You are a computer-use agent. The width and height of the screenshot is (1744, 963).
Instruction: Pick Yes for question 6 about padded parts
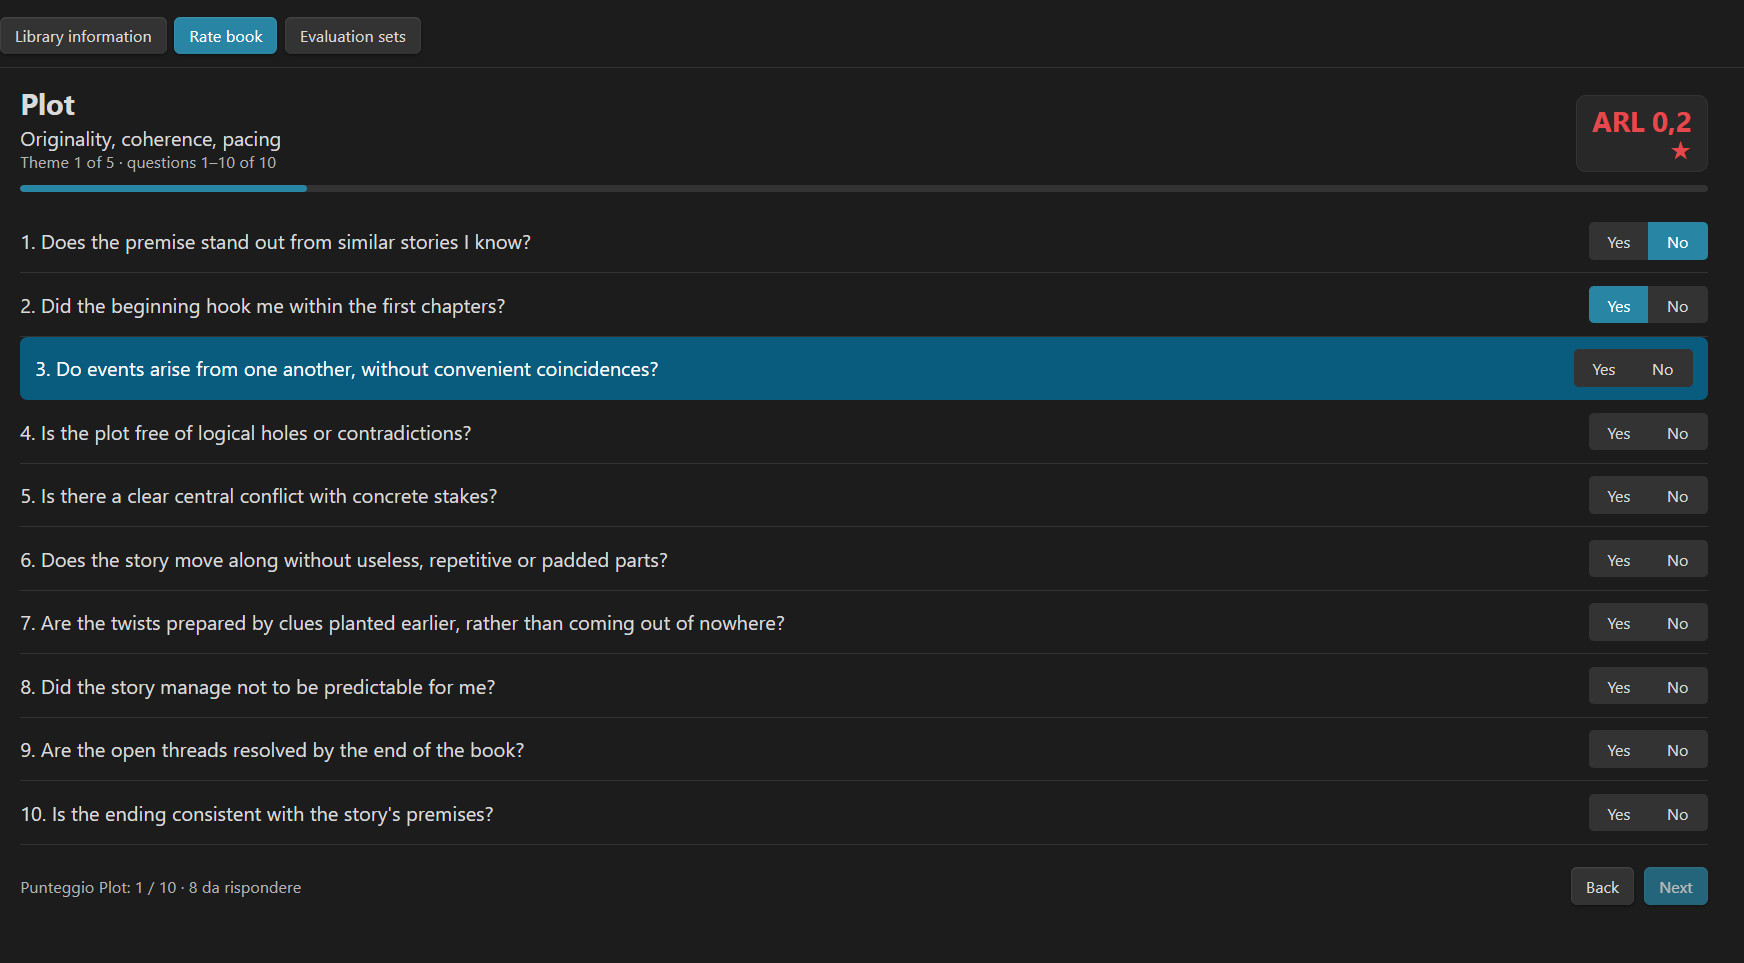tap(1618, 560)
